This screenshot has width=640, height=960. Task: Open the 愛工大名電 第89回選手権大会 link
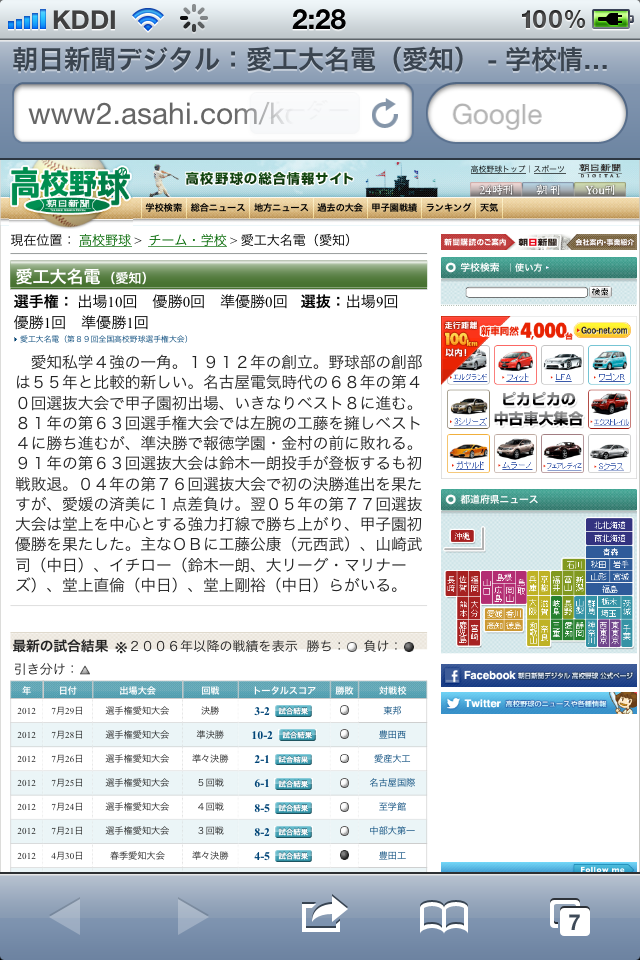click(x=103, y=339)
